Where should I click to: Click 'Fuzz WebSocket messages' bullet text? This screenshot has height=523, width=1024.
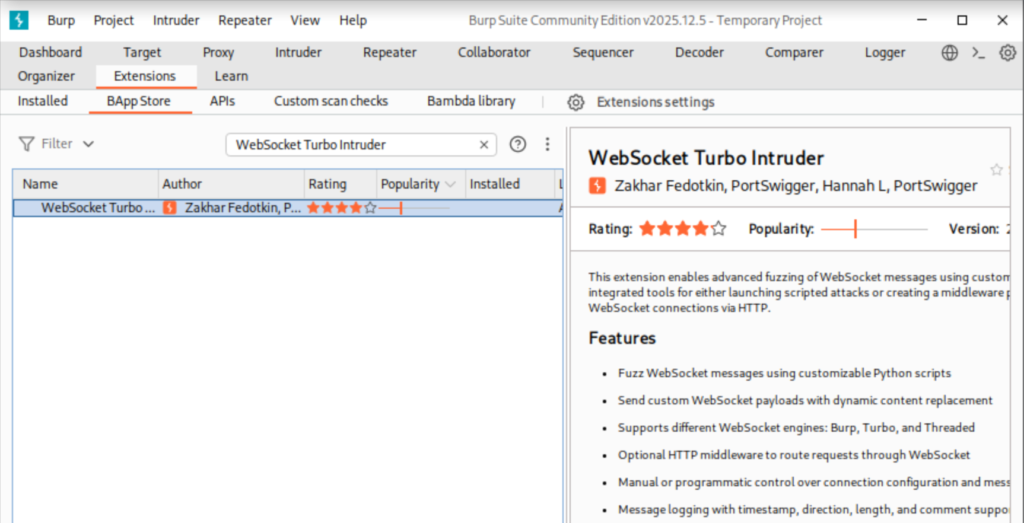784,373
